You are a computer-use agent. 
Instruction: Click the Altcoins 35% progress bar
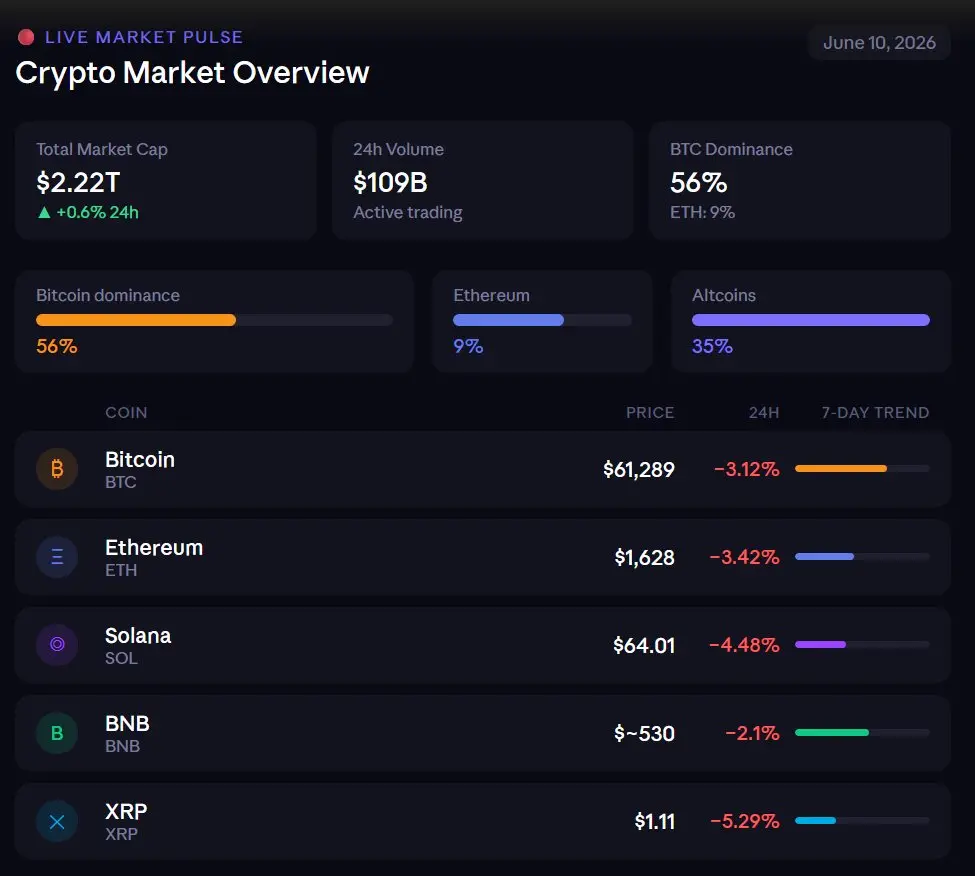pos(811,320)
